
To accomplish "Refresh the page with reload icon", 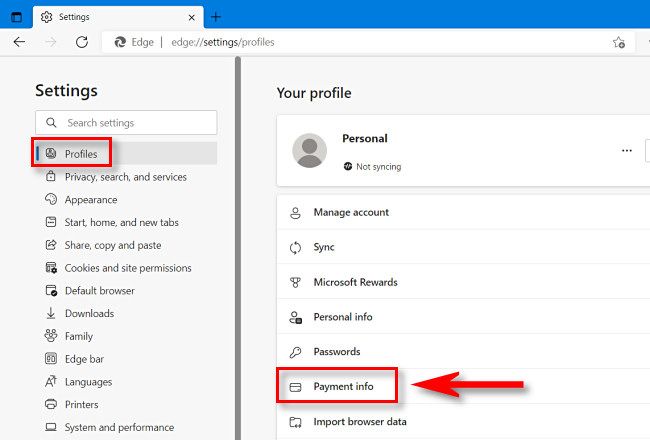I will coord(82,43).
